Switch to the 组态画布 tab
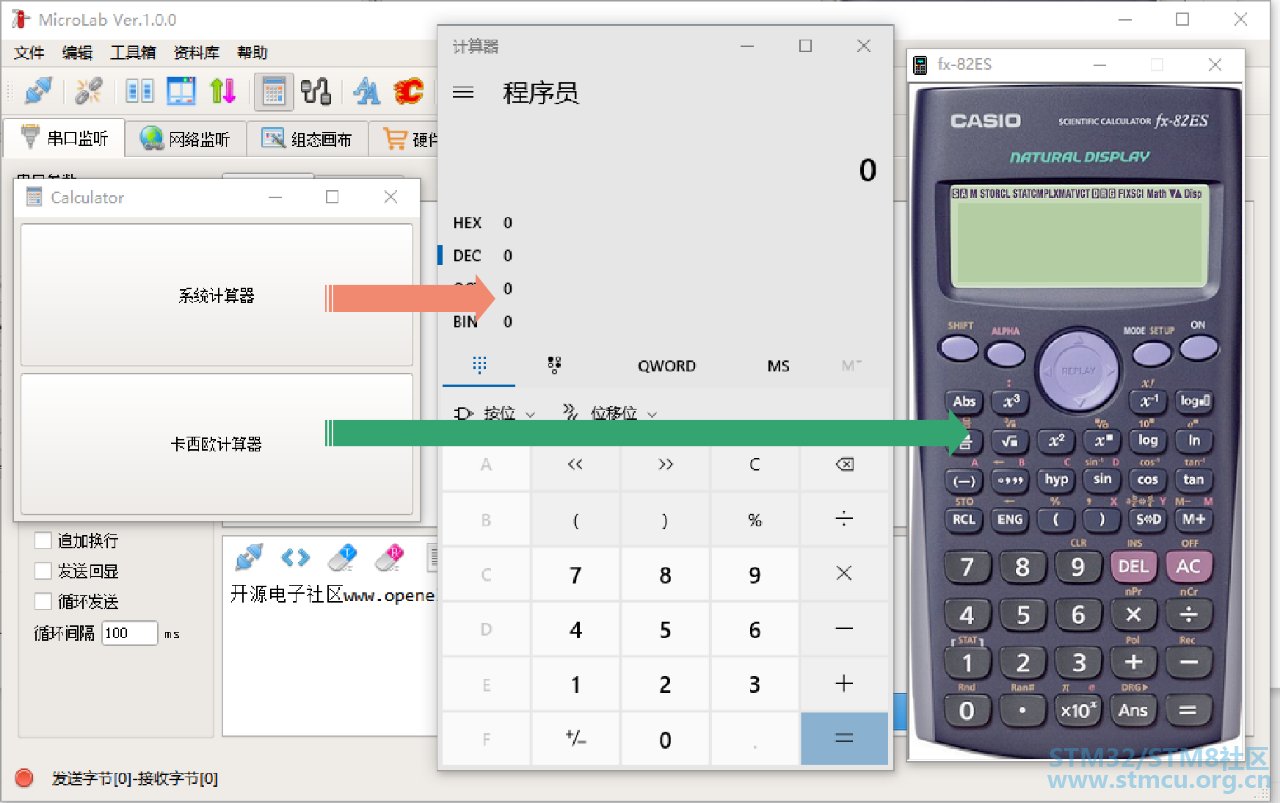This screenshot has width=1280, height=803. coord(307,139)
